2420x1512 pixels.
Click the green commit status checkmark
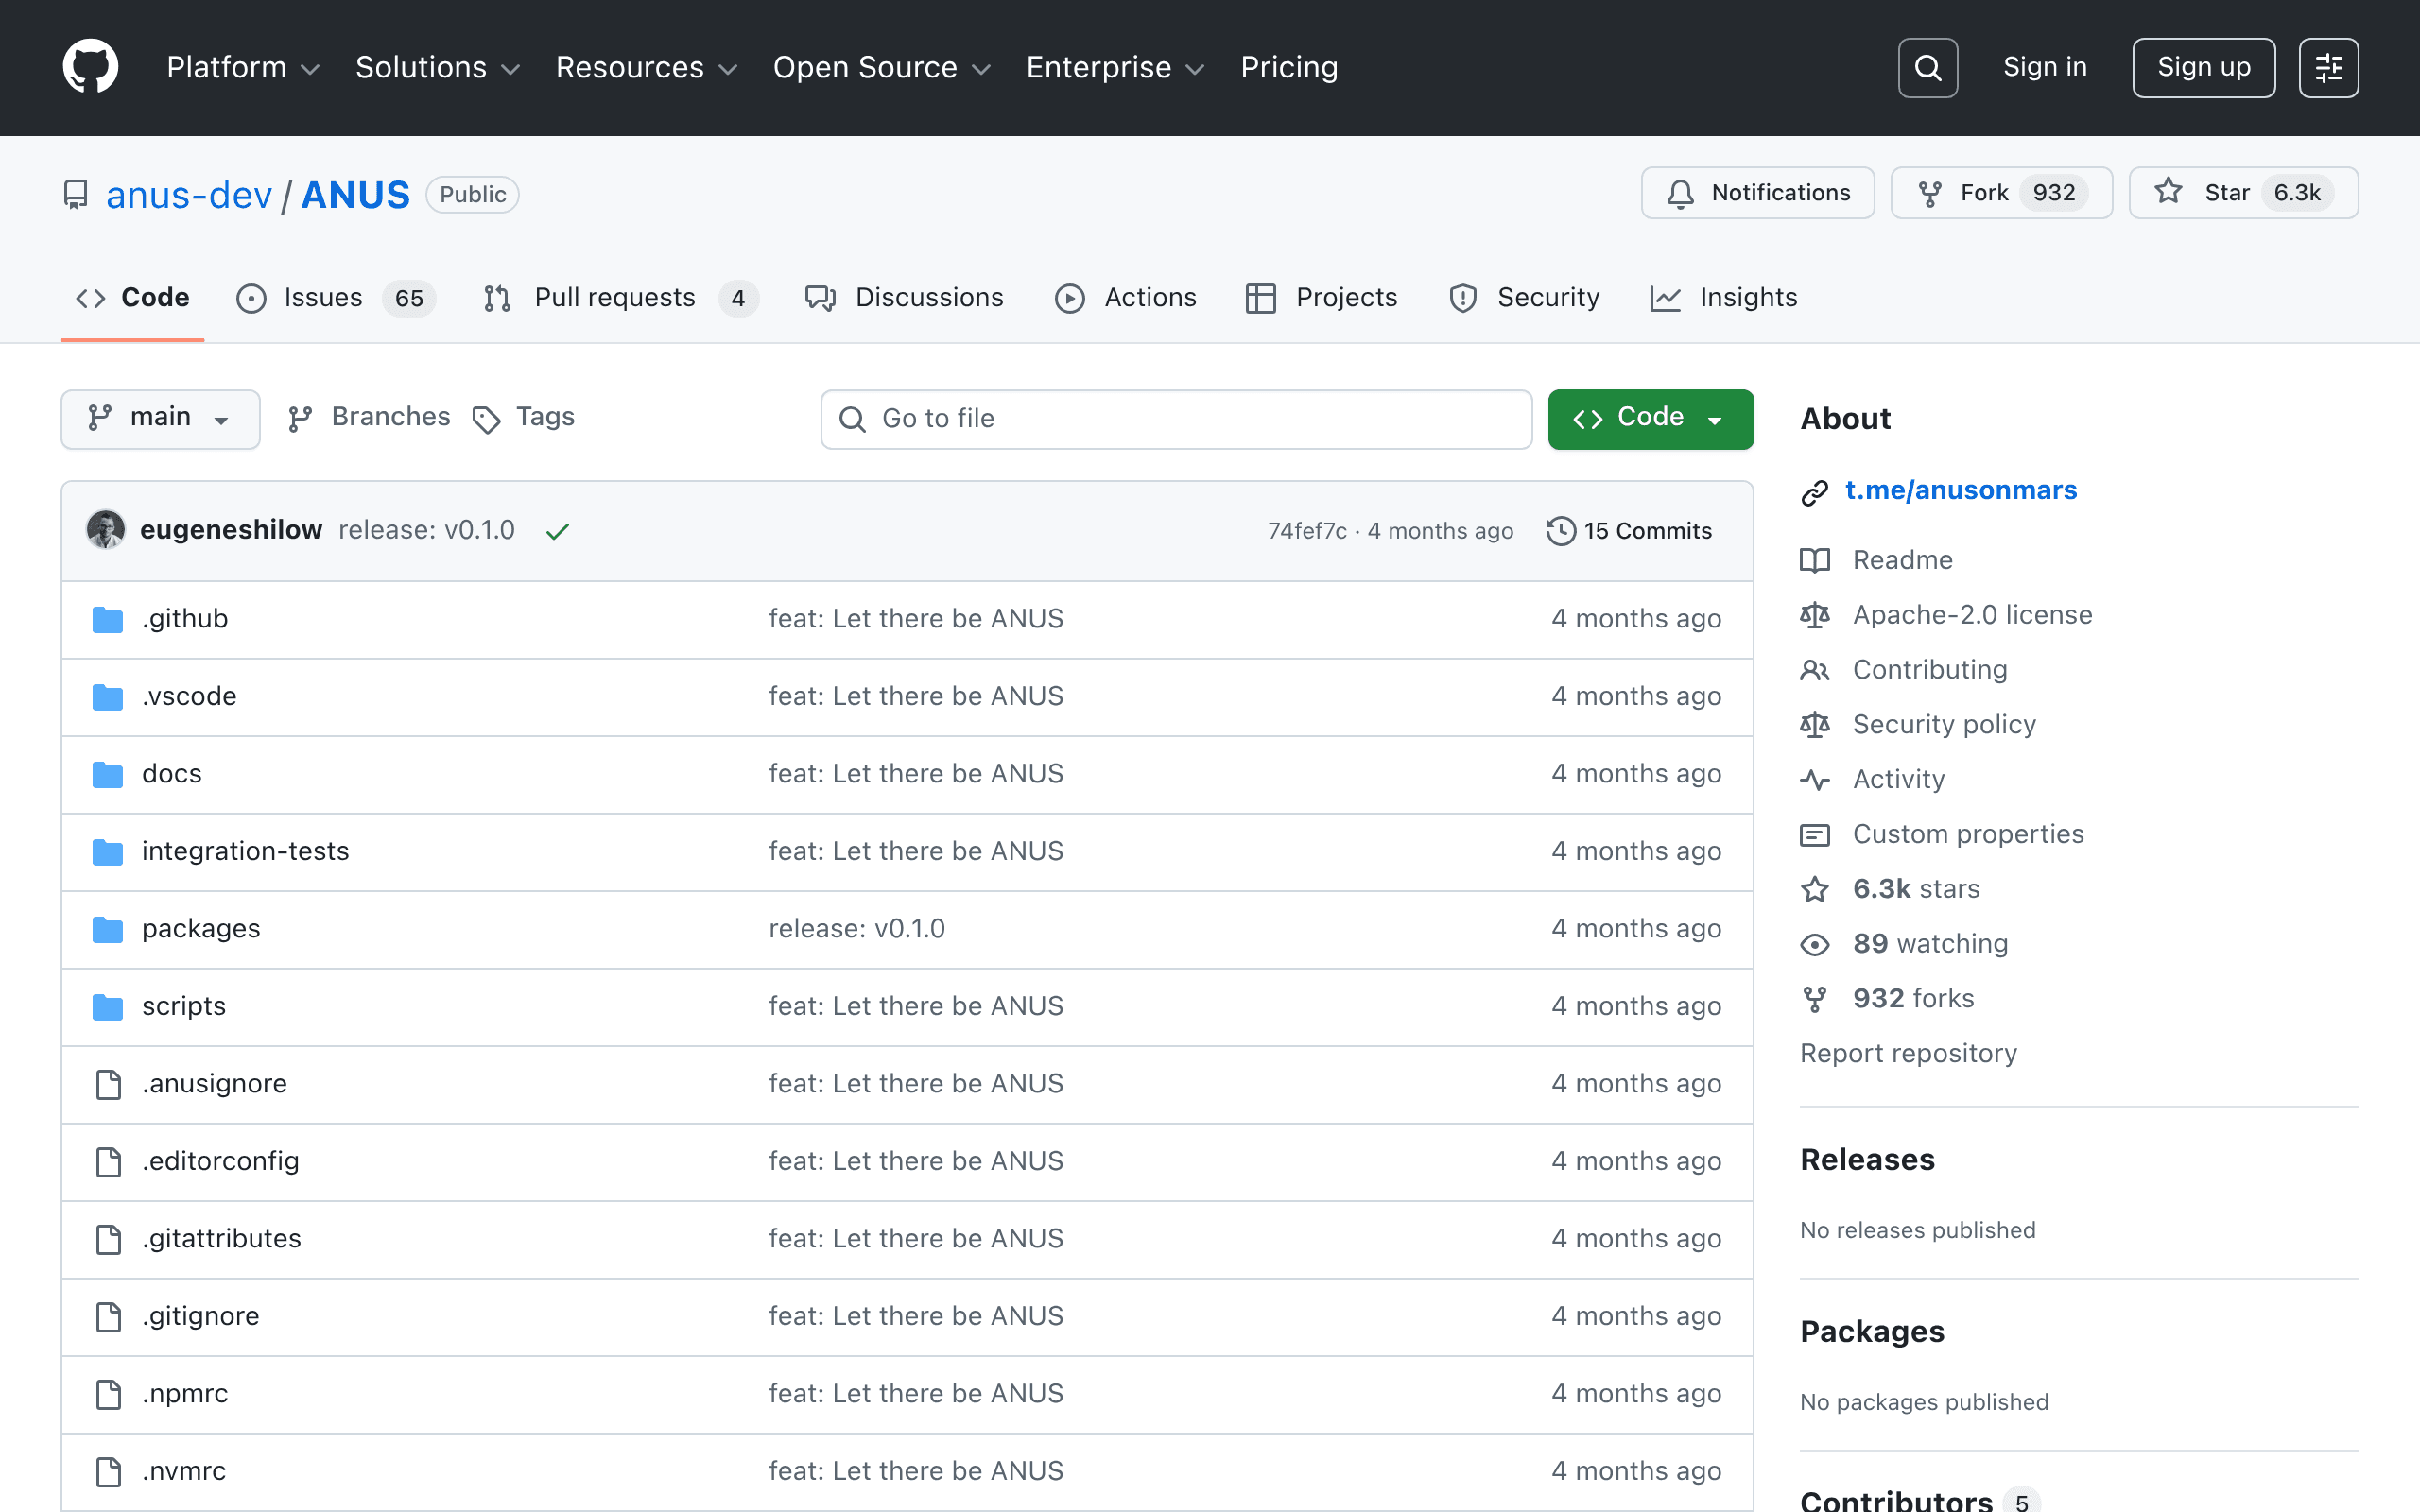(x=557, y=531)
